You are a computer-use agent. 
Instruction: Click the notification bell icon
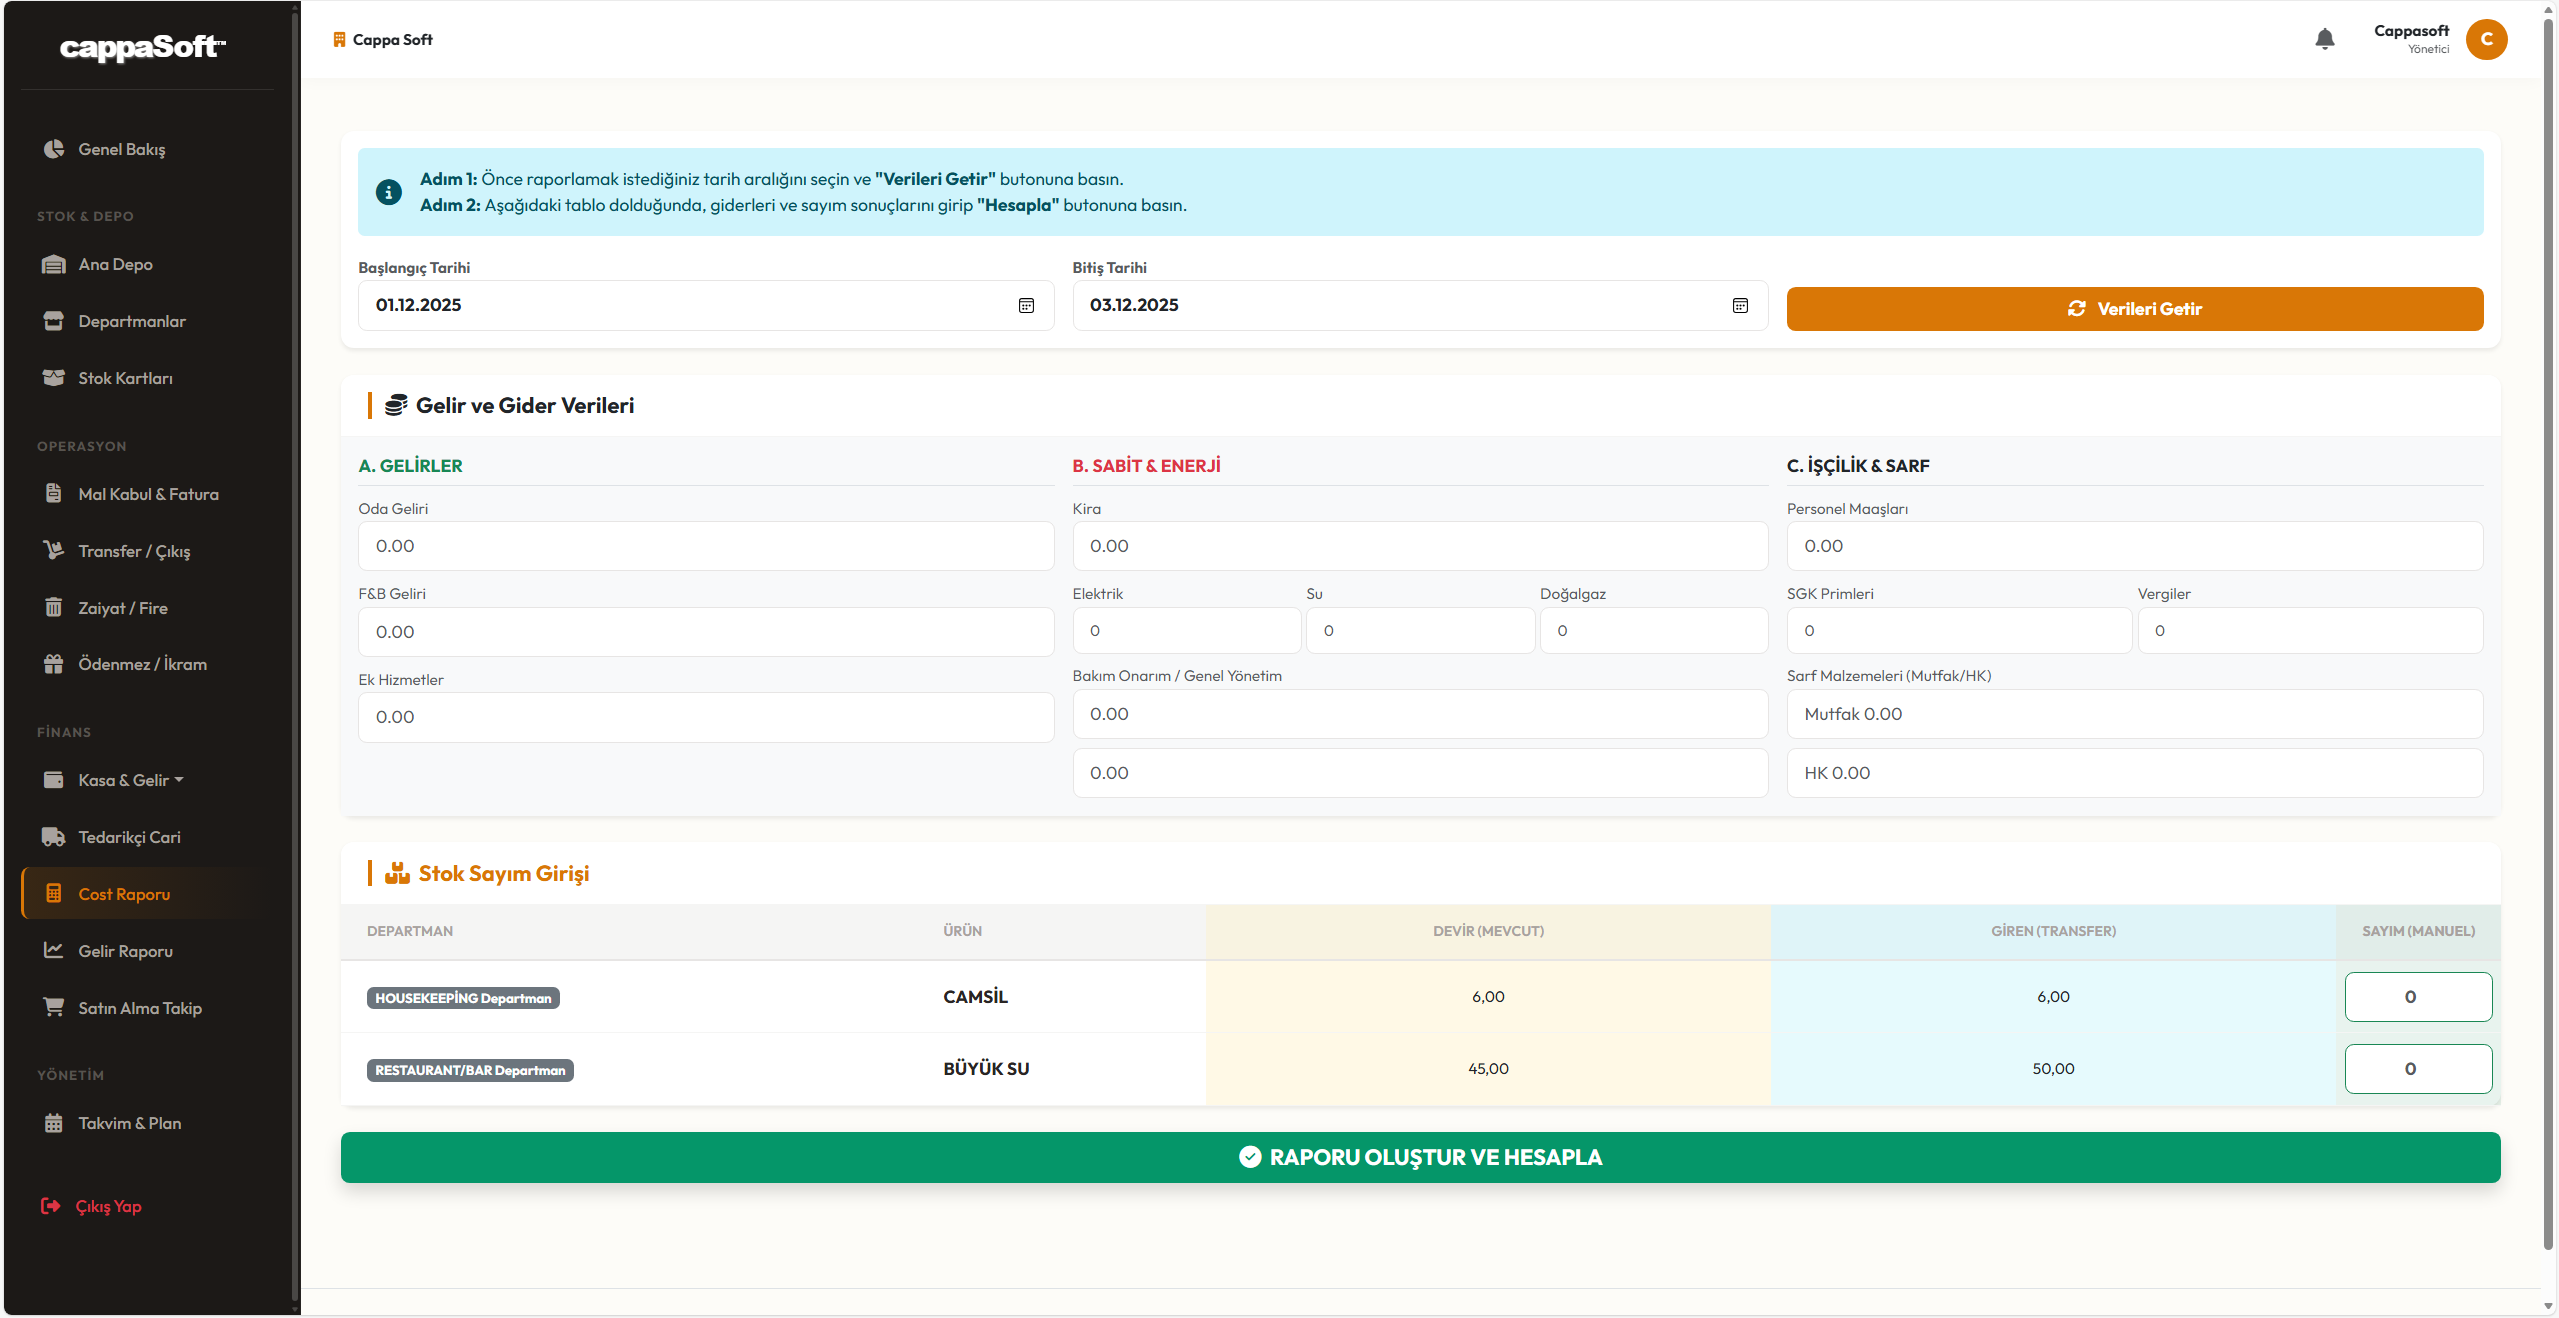(x=2324, y=39)
